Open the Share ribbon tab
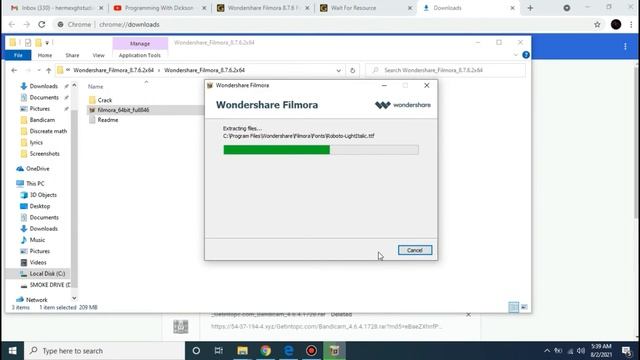Screen dimensions: 640x360 (72, 55)
